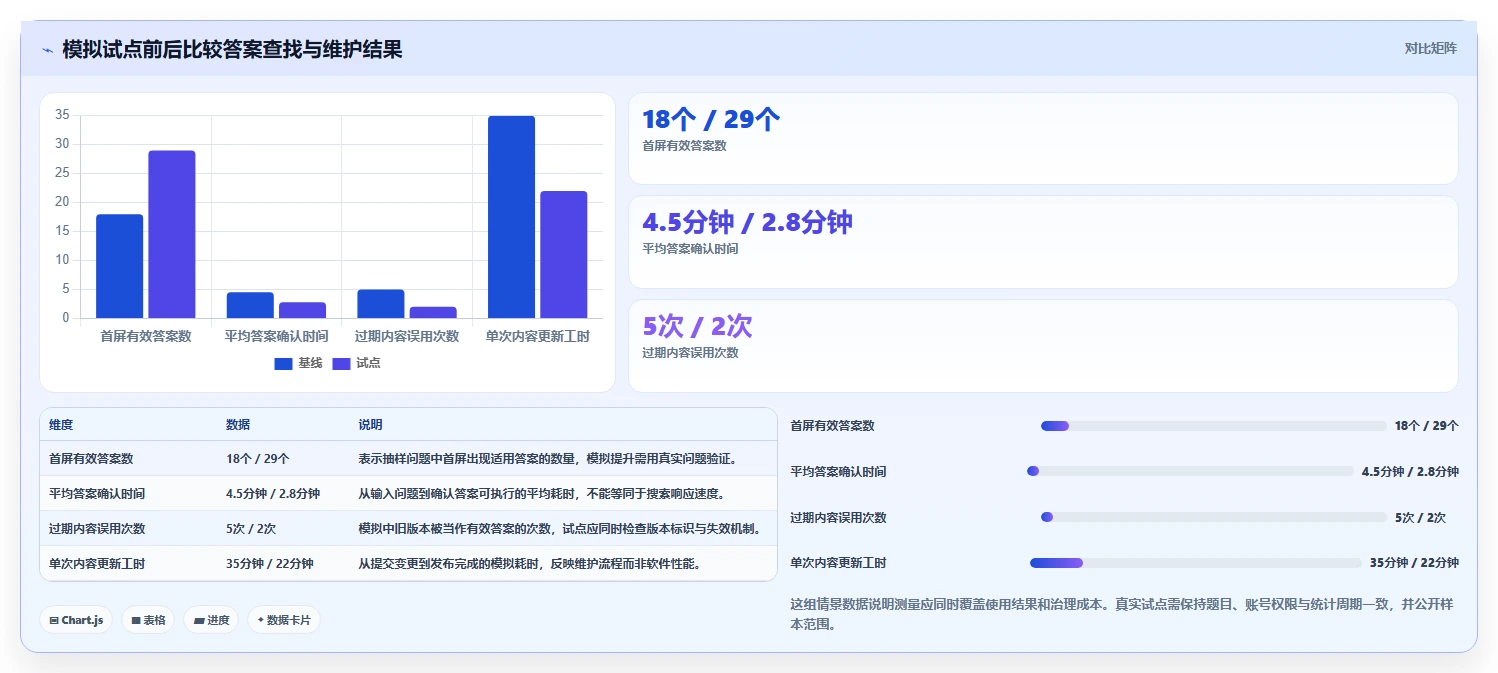1498x673 pixels.
Task: Toggle the 基线 legend item in chart
Action: click(x=298, y=363)
